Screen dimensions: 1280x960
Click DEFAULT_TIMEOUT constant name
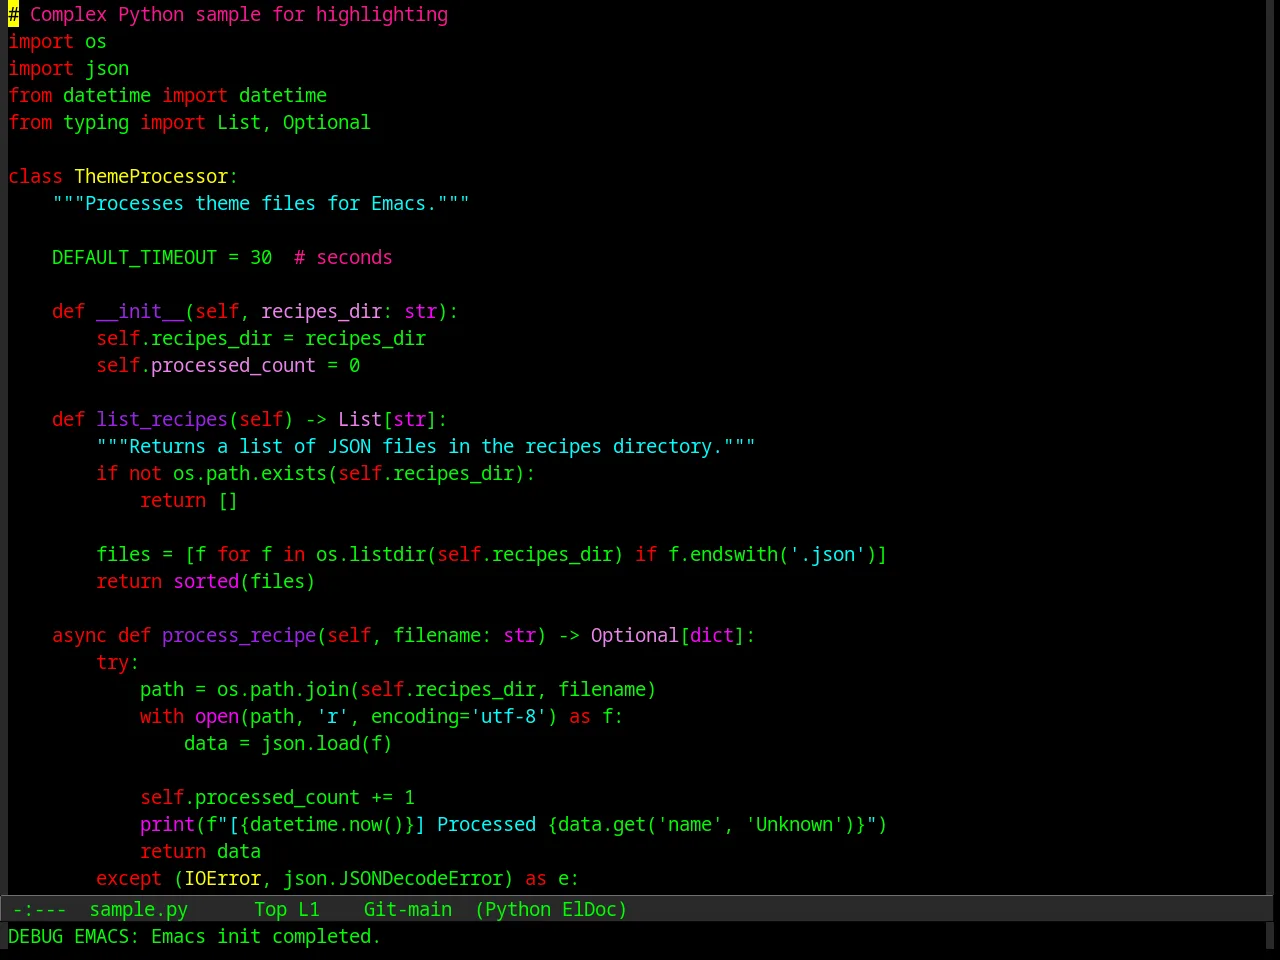coord(134,257)
